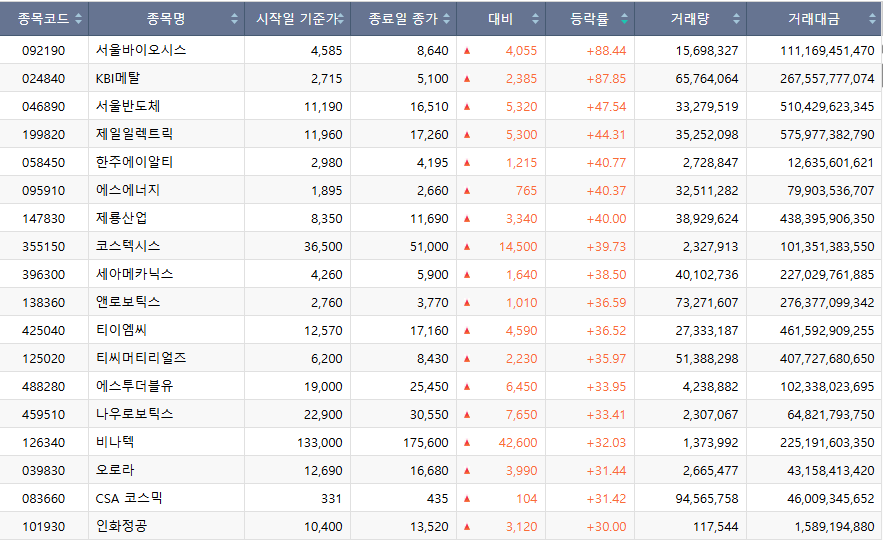Click change rate +88.44
Screen dimensions: 883x540
click(x=606, y=51)
